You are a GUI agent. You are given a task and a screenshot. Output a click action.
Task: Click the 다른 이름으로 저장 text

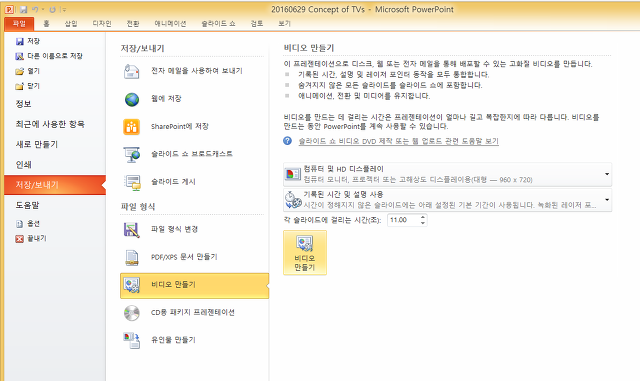[x=55, y=56]
